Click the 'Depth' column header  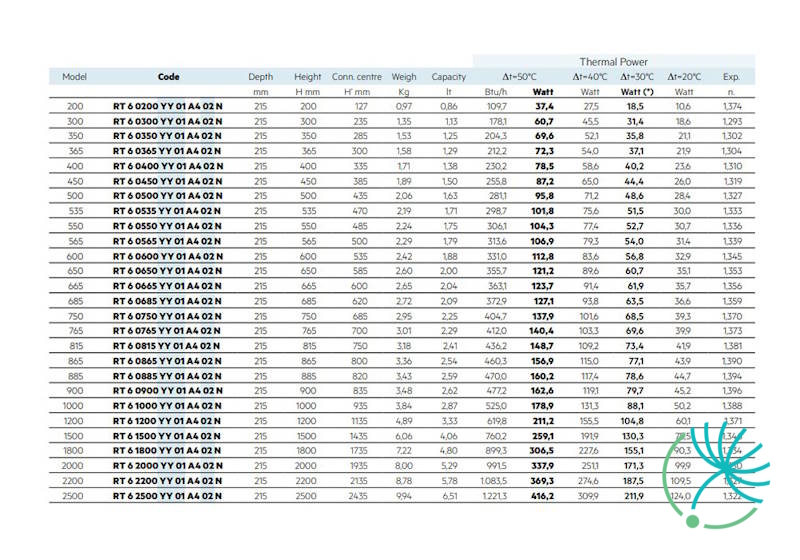(x=261, y=77)
